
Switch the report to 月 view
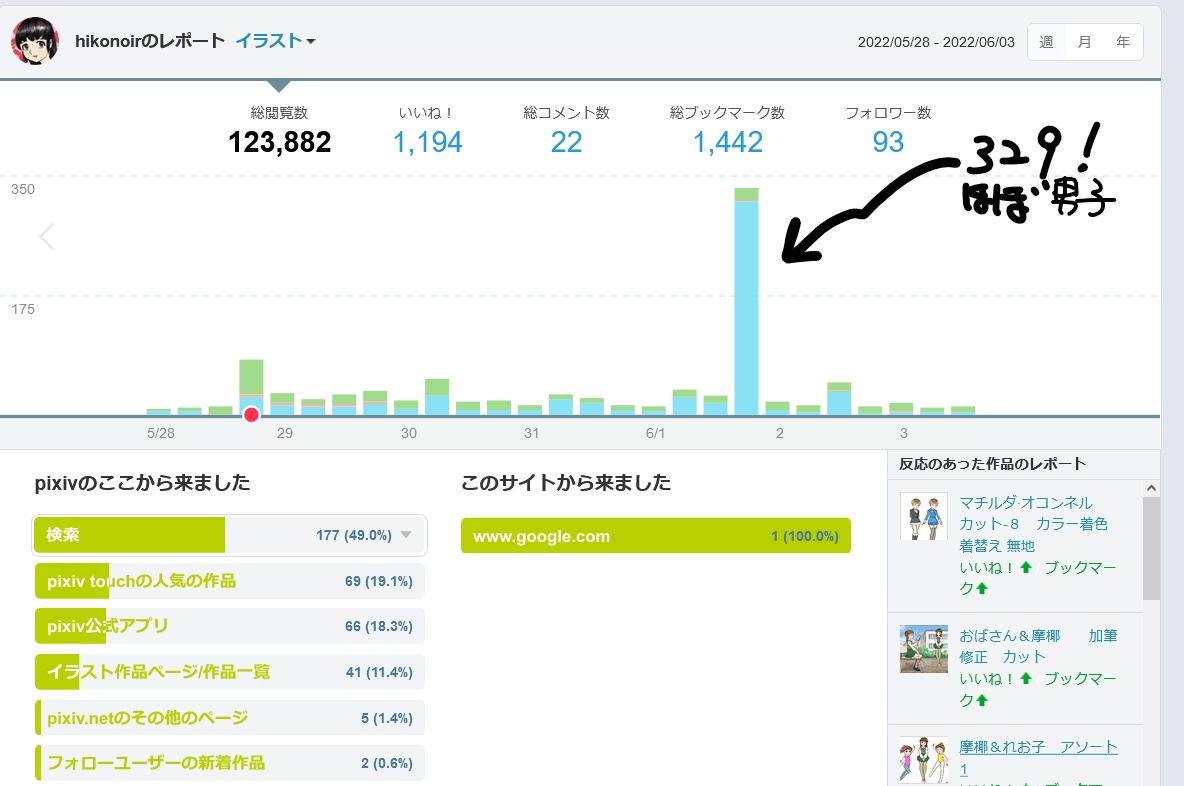pyautogui.click(x=1084, y=42)
